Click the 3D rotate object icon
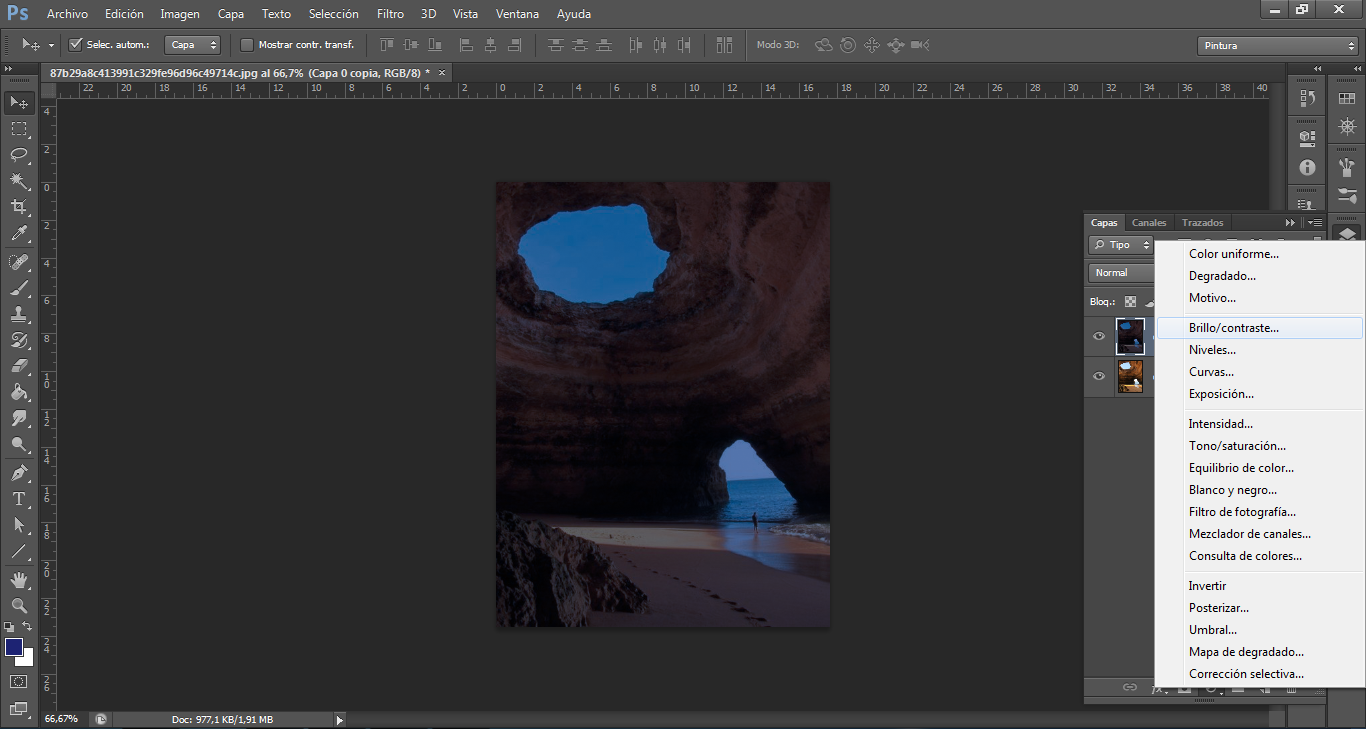Image resolution: width=1366 pixels, height=729 pixels. (x=824, y=45)
